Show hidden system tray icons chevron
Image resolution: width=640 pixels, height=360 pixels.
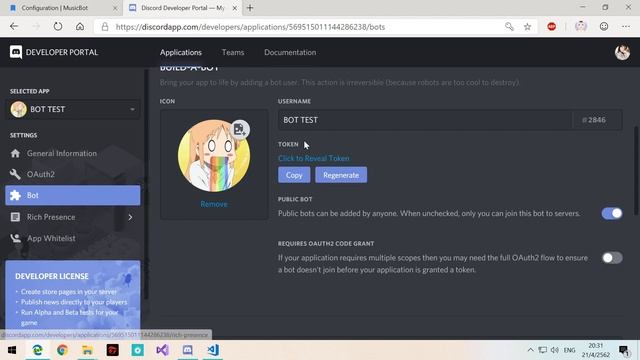(530, 350)
